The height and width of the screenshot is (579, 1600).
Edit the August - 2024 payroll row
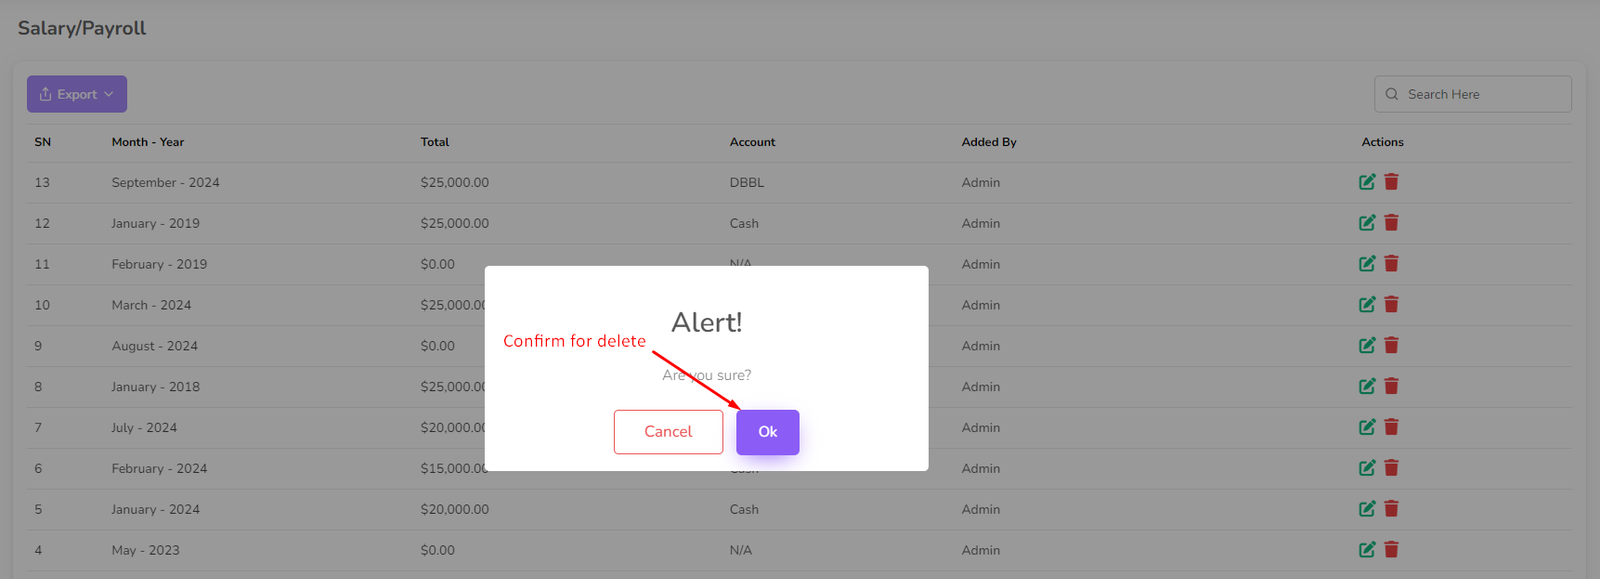1367,346
